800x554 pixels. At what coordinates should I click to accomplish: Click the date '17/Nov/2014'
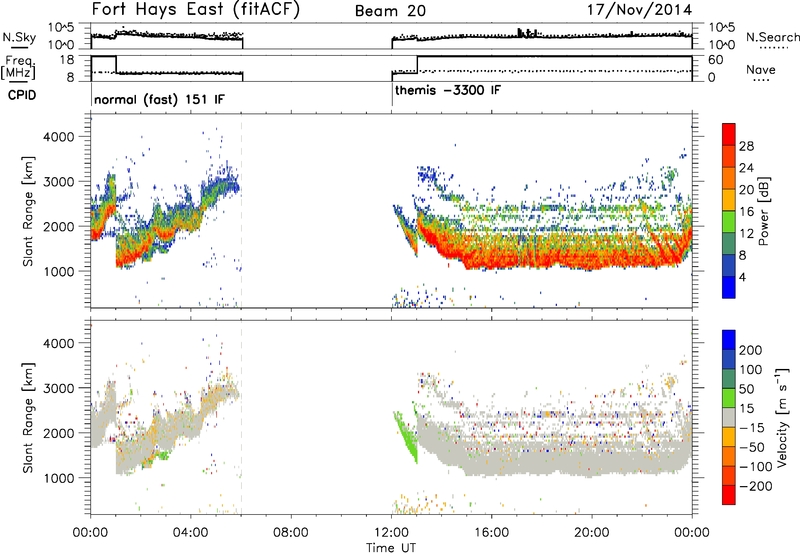point(640,10)
